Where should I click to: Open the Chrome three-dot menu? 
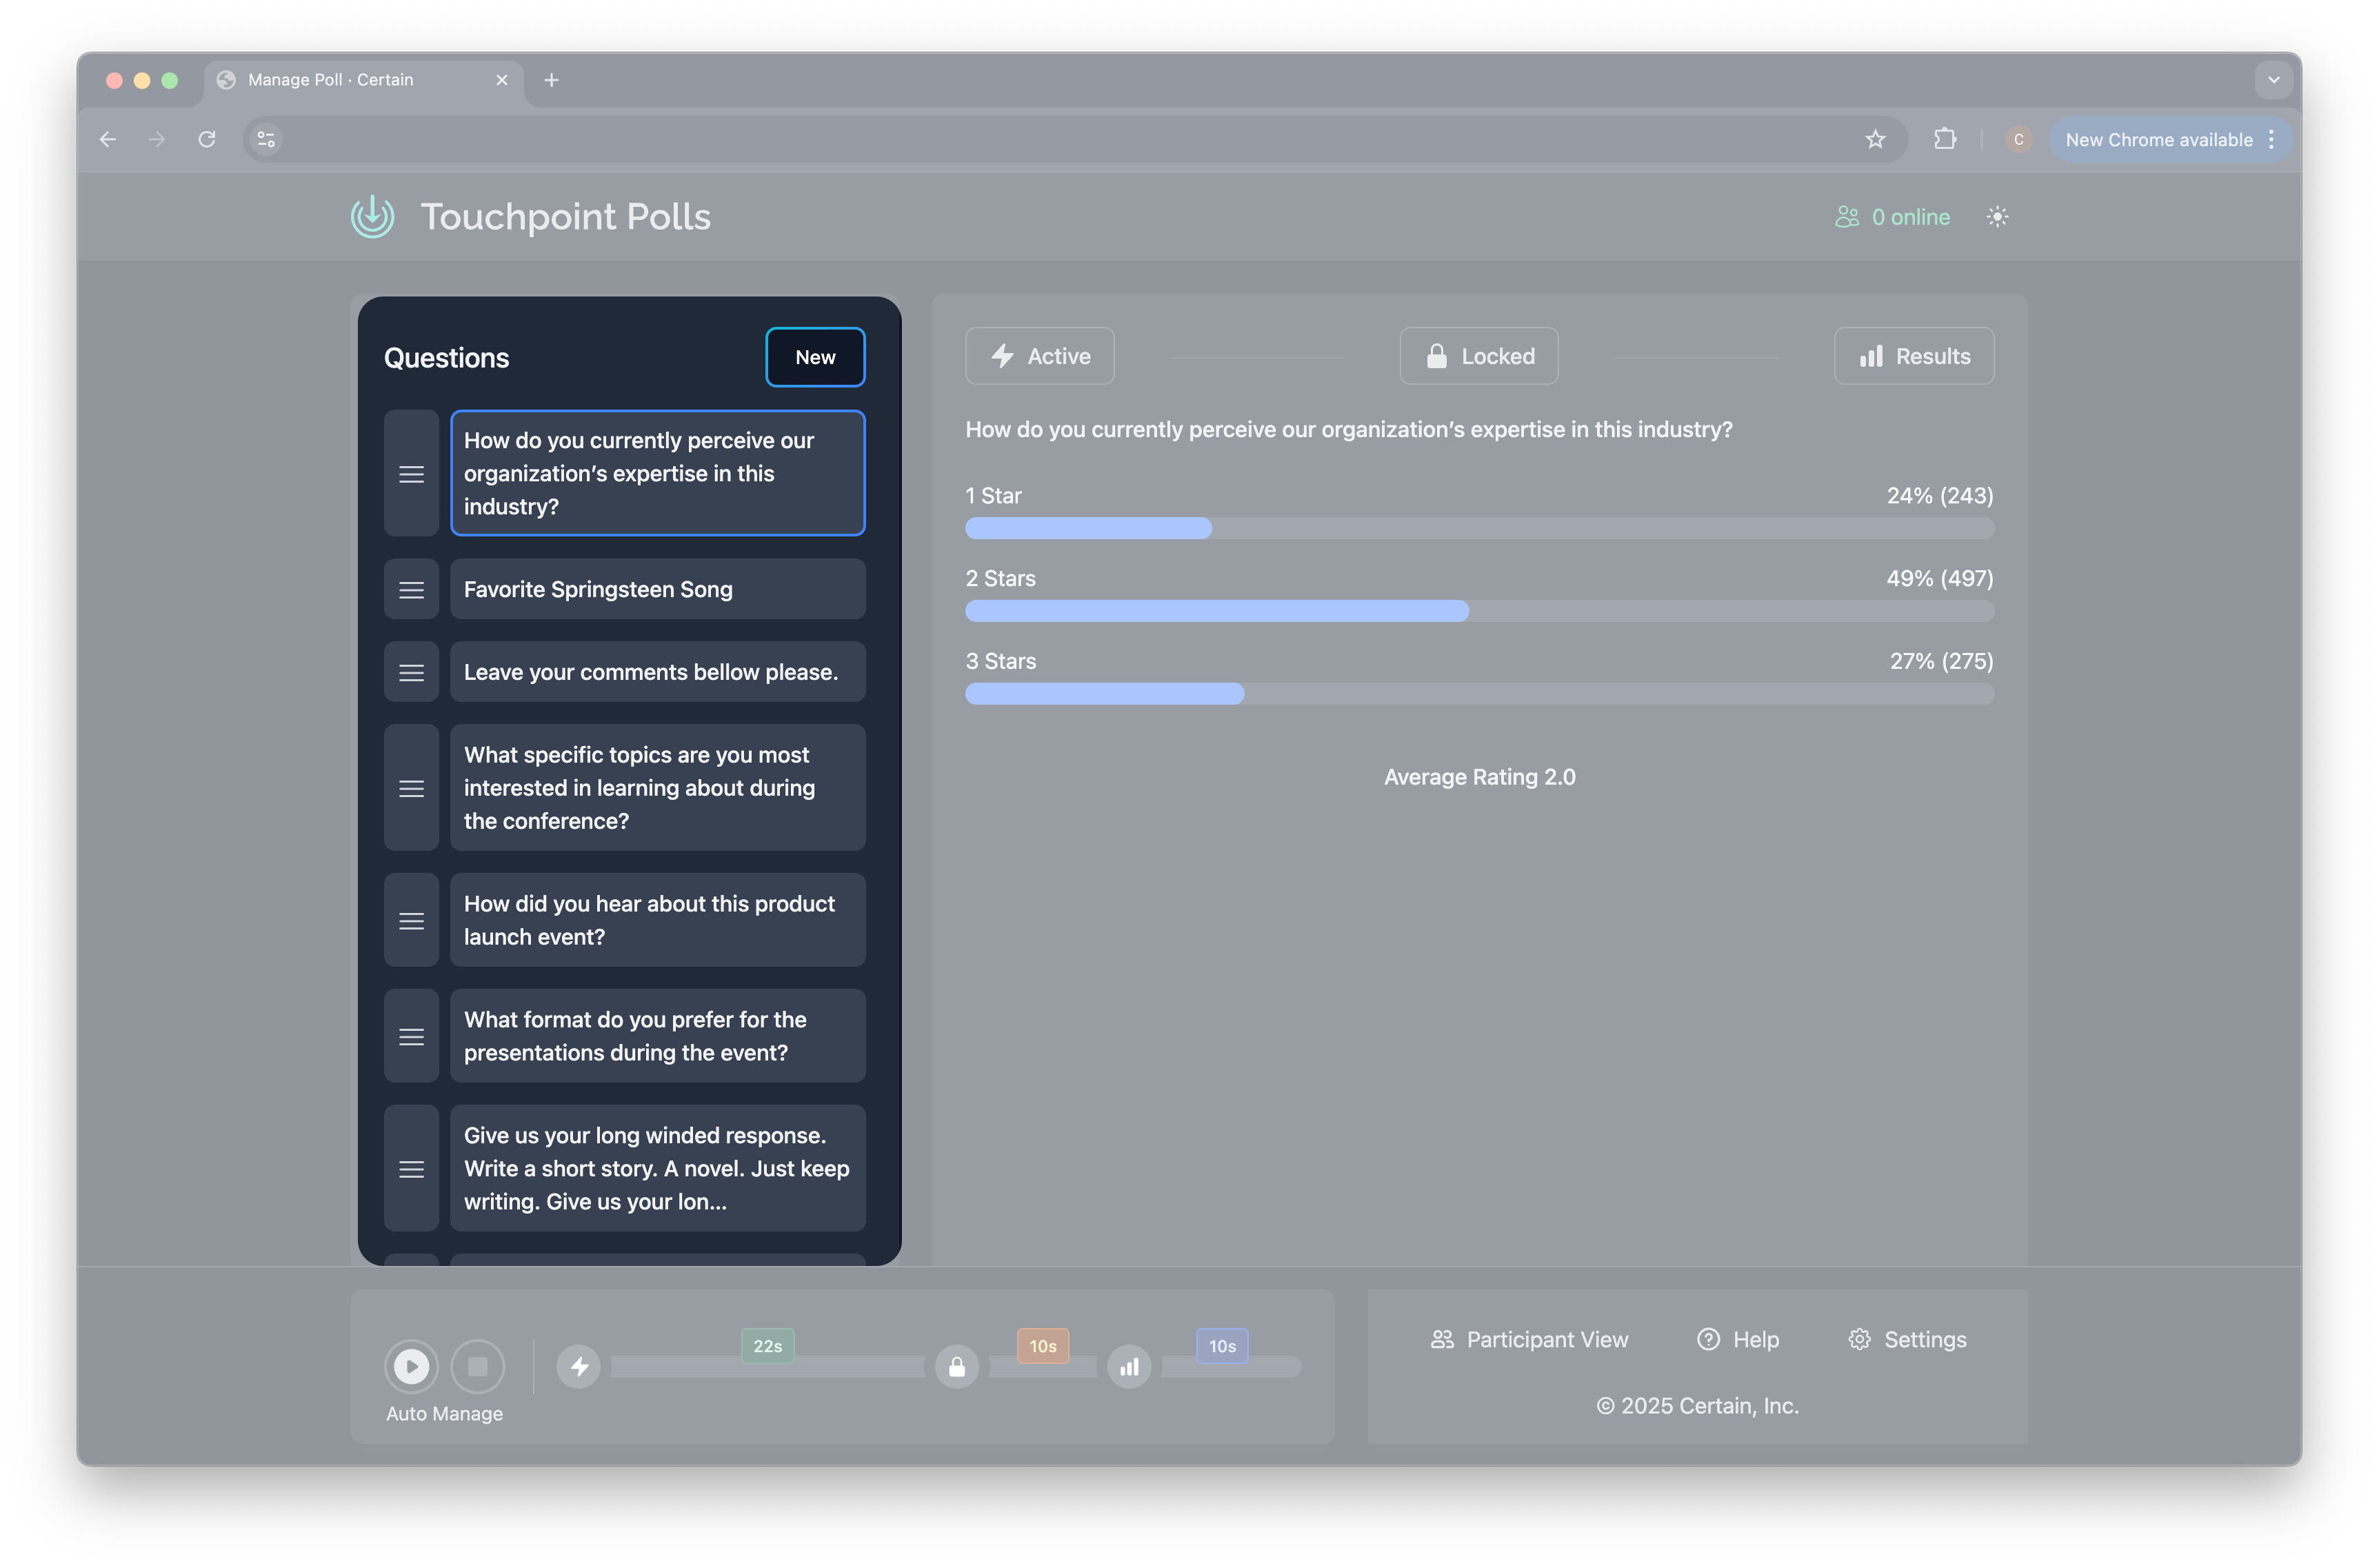pyautogui.click(x=2272, y=139)
